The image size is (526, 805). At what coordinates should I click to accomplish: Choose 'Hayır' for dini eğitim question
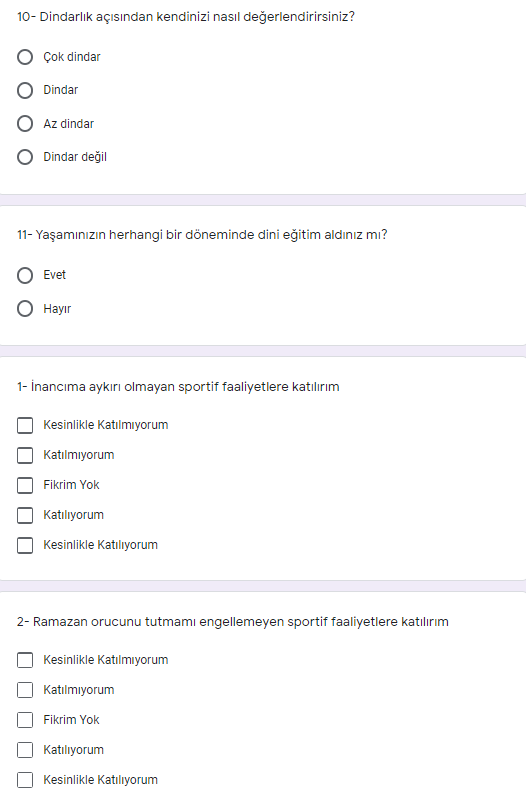(x=25, y=309)
